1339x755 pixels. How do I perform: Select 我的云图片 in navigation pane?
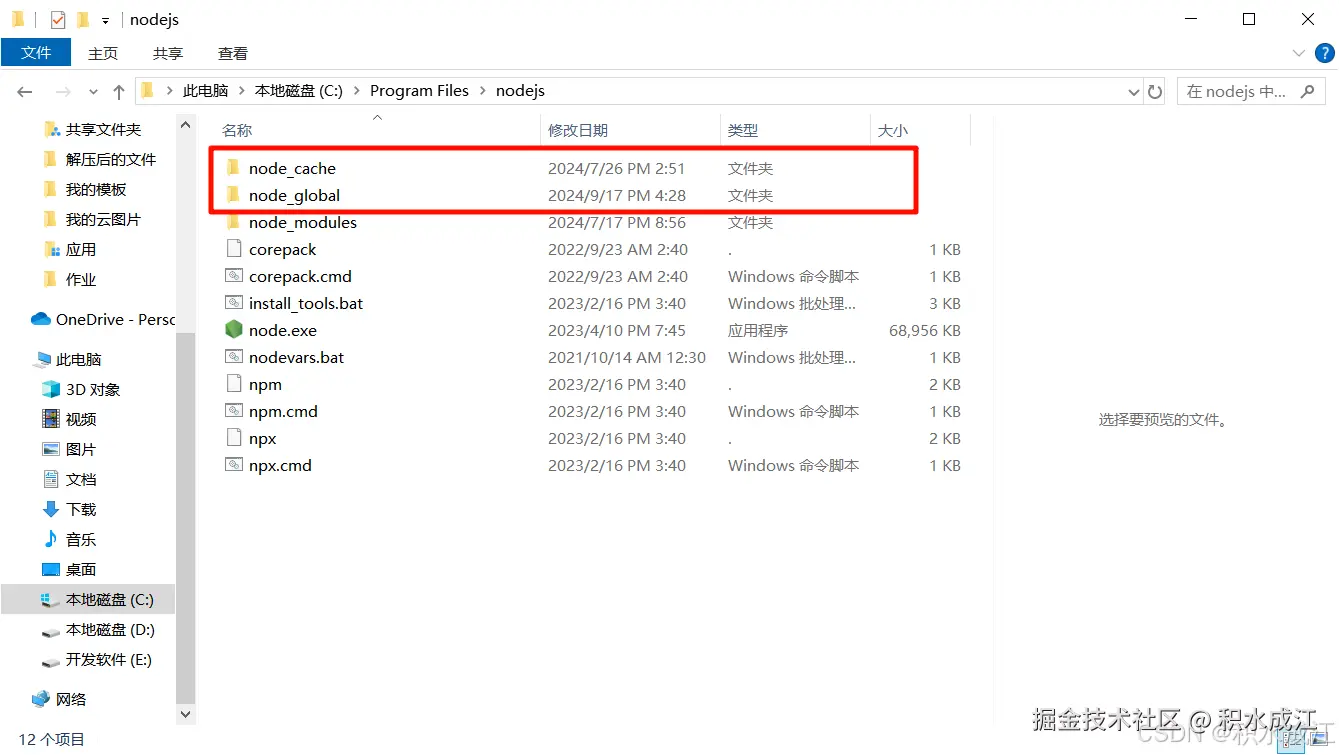coord(103,219)
